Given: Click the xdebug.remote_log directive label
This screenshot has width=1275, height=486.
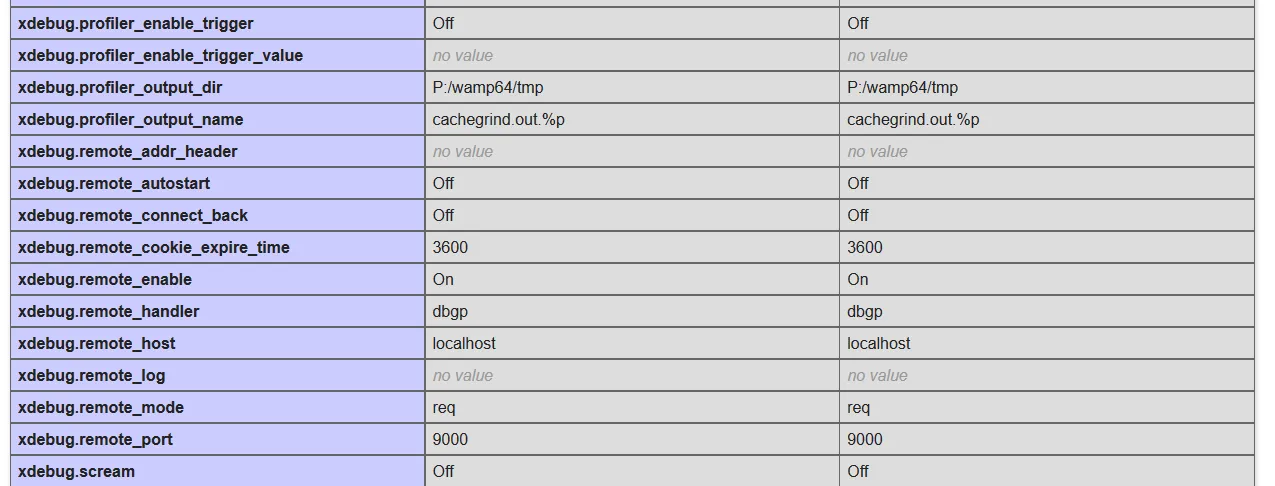Looking at the screenshot, I should click(91, 375).
